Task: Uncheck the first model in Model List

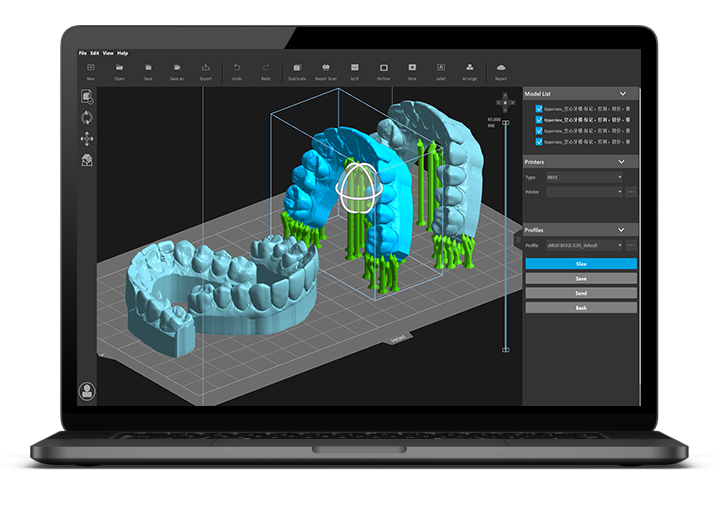Action: point(540,108)
